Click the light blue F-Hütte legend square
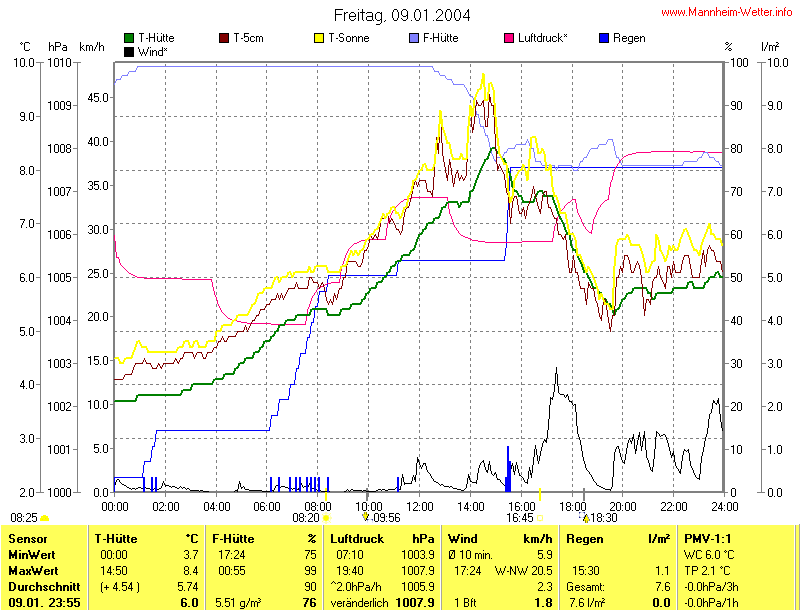This screenshot has height=610, width=800. (x=414, y=38)
